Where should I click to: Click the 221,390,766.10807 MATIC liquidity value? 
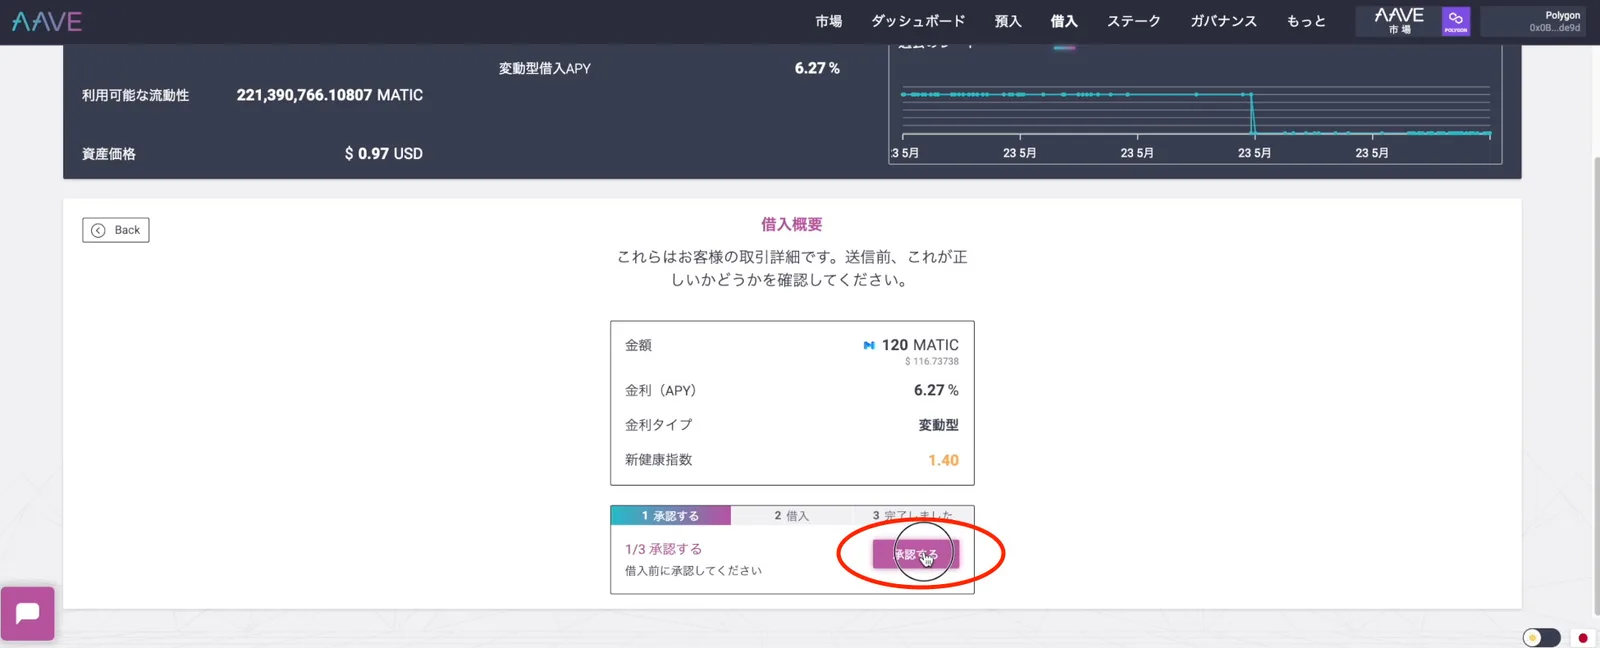pyautogui.click(x=330, y=95)
